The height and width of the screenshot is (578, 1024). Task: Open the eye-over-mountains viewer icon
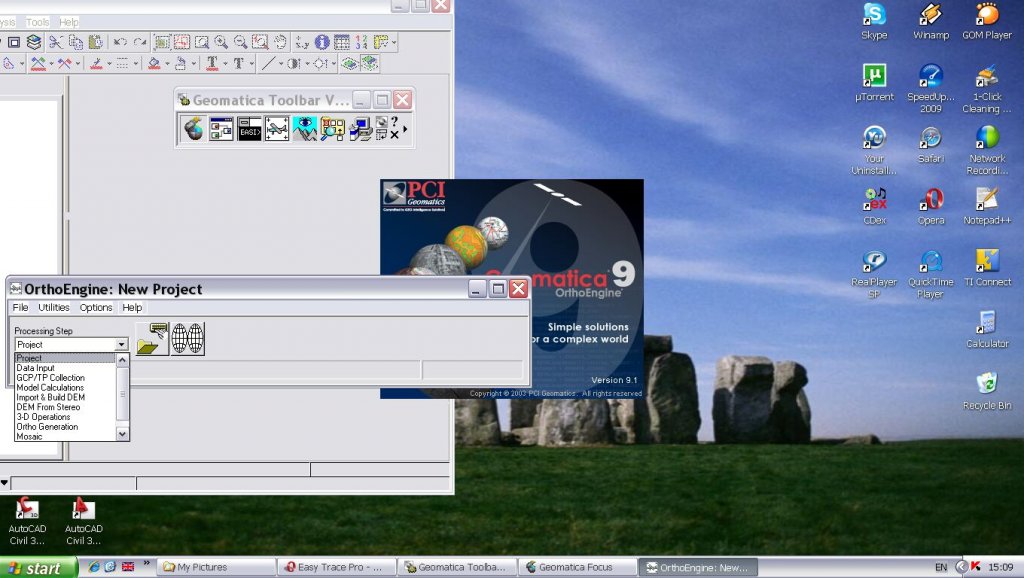pos(305,129)
